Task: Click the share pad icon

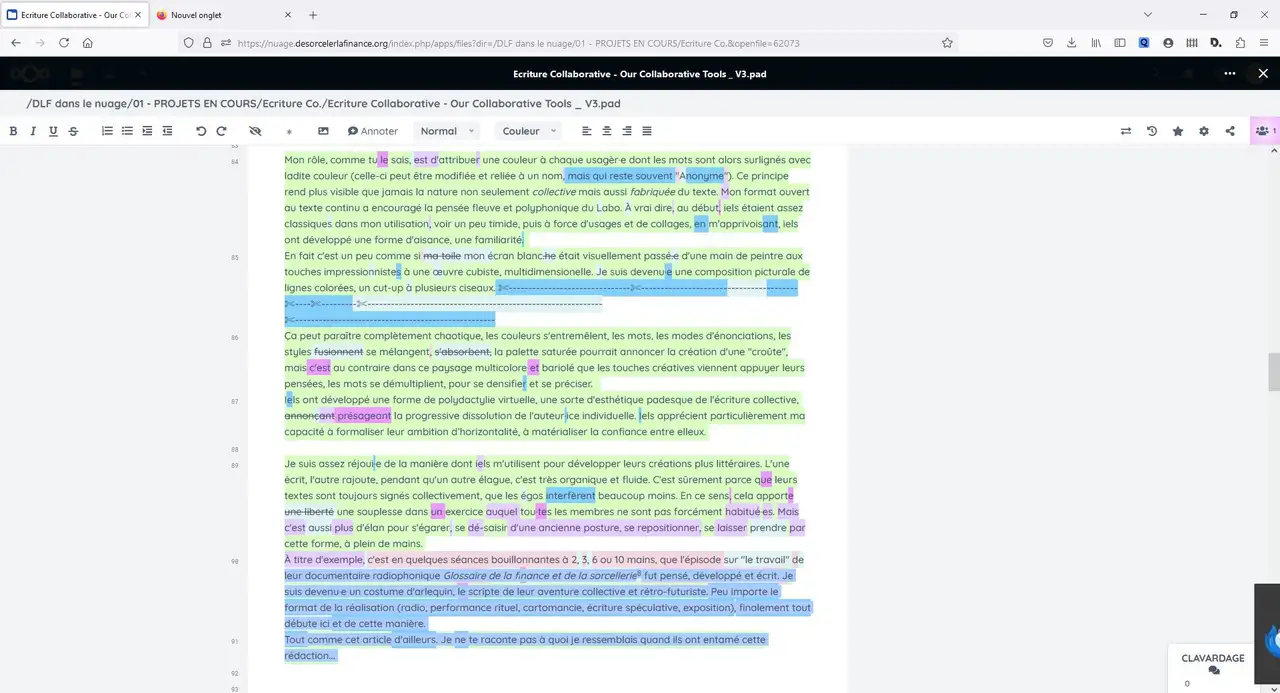Action: coord(1230,131)
